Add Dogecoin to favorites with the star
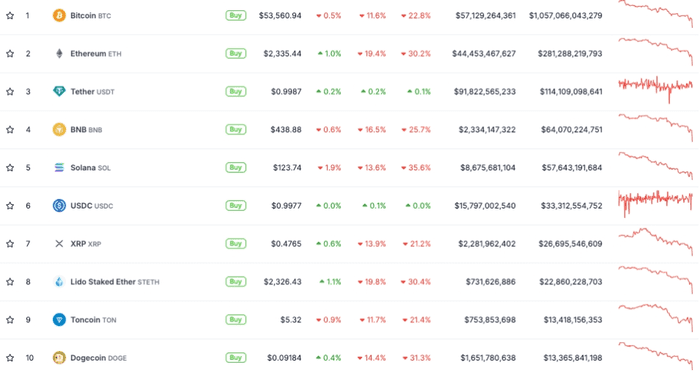This screenshot has height=373, width=700. coord(10,358)
